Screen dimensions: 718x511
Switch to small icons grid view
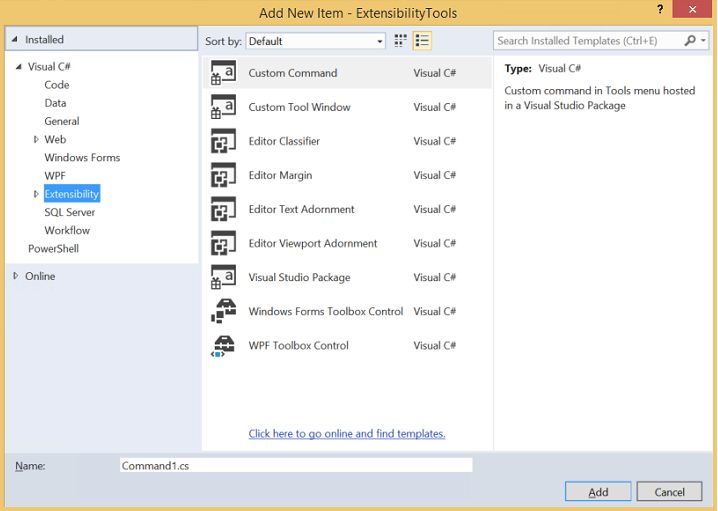click(x=401, y=41)
